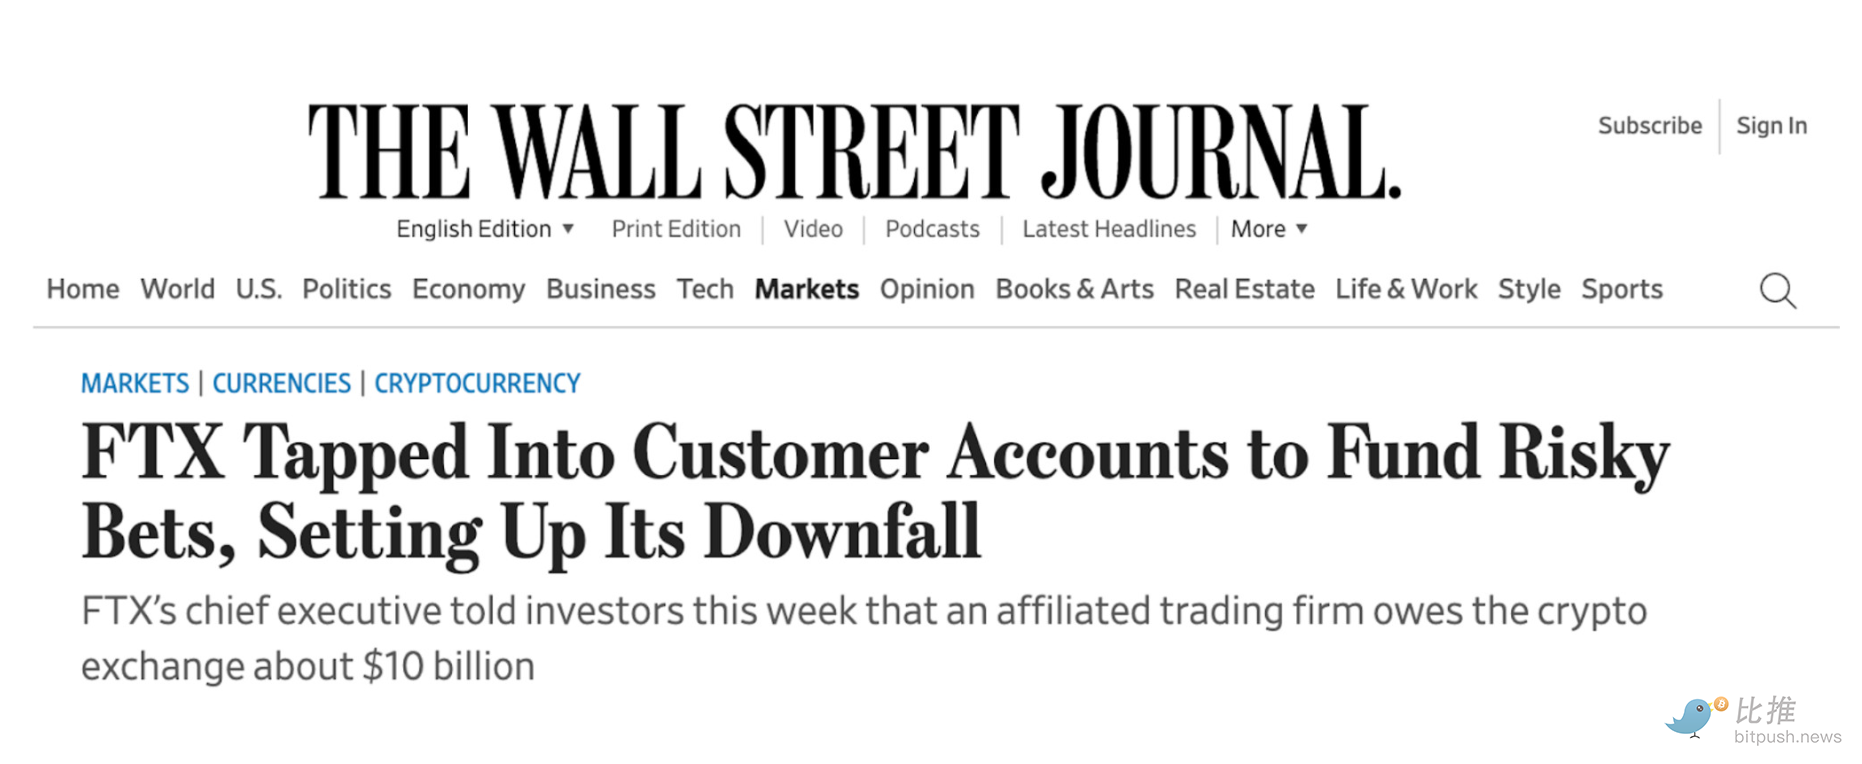Click the Wall Street Journal logo

click(x=854, y=152)
